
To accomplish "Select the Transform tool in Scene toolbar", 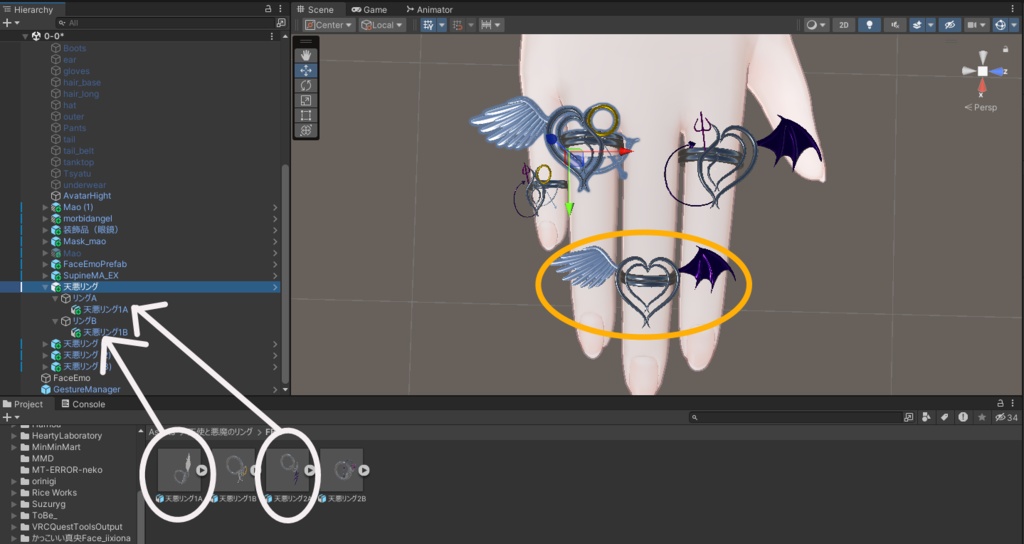I will coord(306,131).
